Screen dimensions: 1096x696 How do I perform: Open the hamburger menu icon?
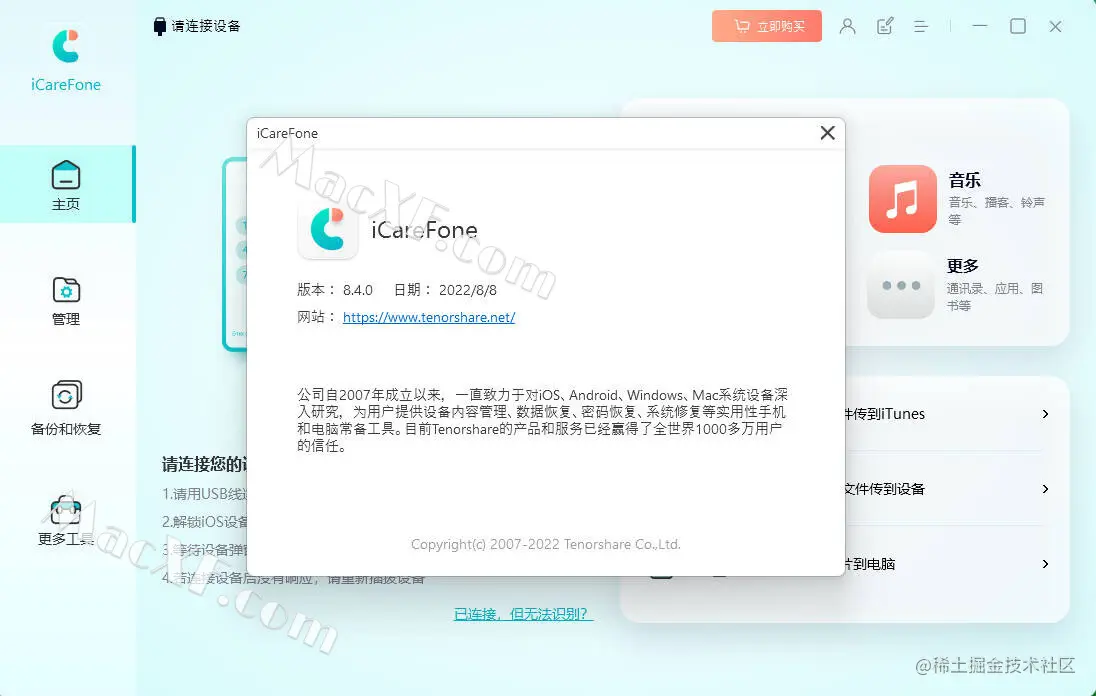click(921, 27)
